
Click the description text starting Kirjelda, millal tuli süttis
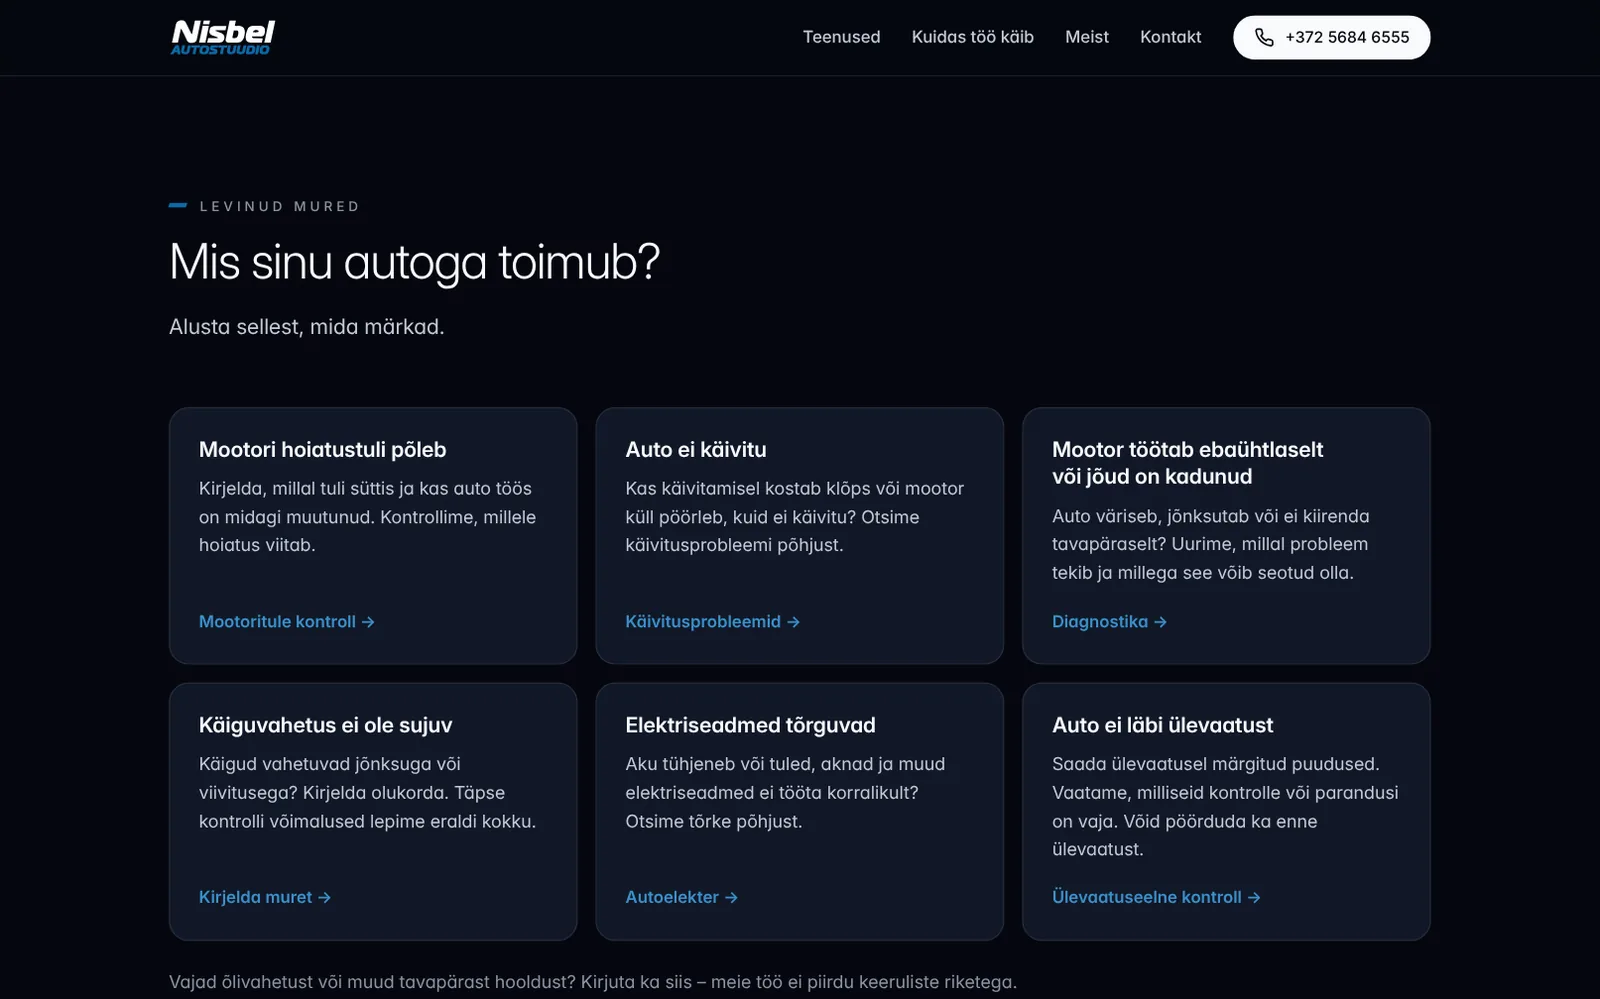[367, 517]
